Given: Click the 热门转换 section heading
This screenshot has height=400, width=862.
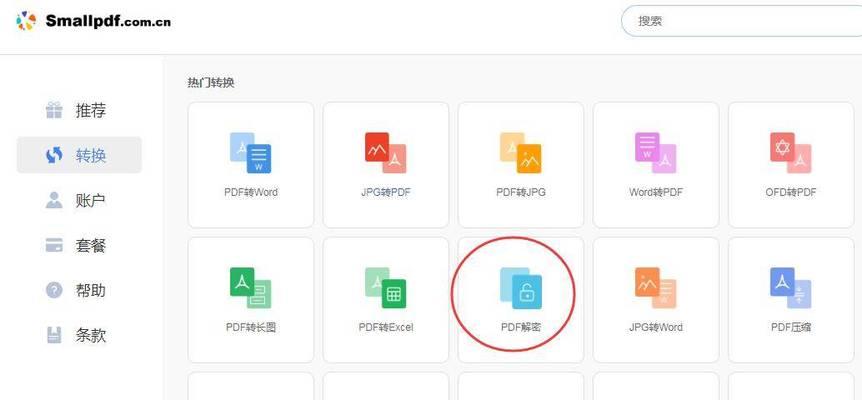Looking at the screenshot, I should 211,83.
